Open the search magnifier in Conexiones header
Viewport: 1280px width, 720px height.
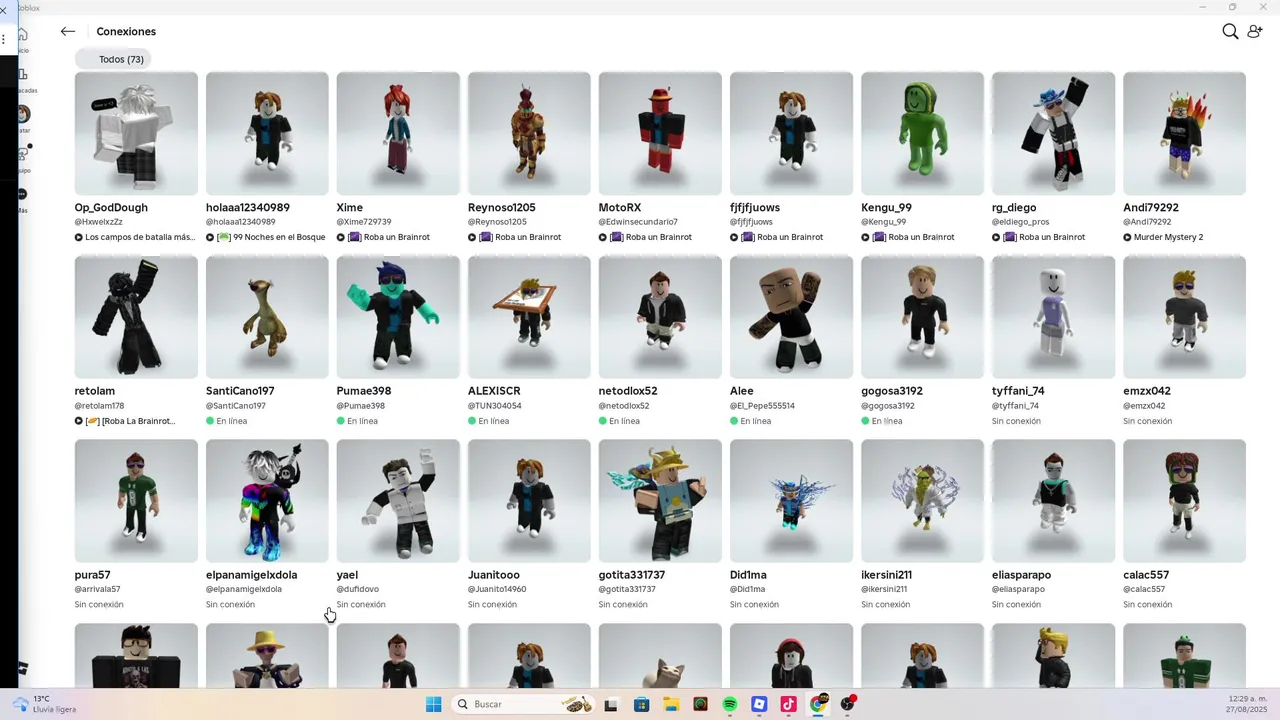(x=1230, y=31)
